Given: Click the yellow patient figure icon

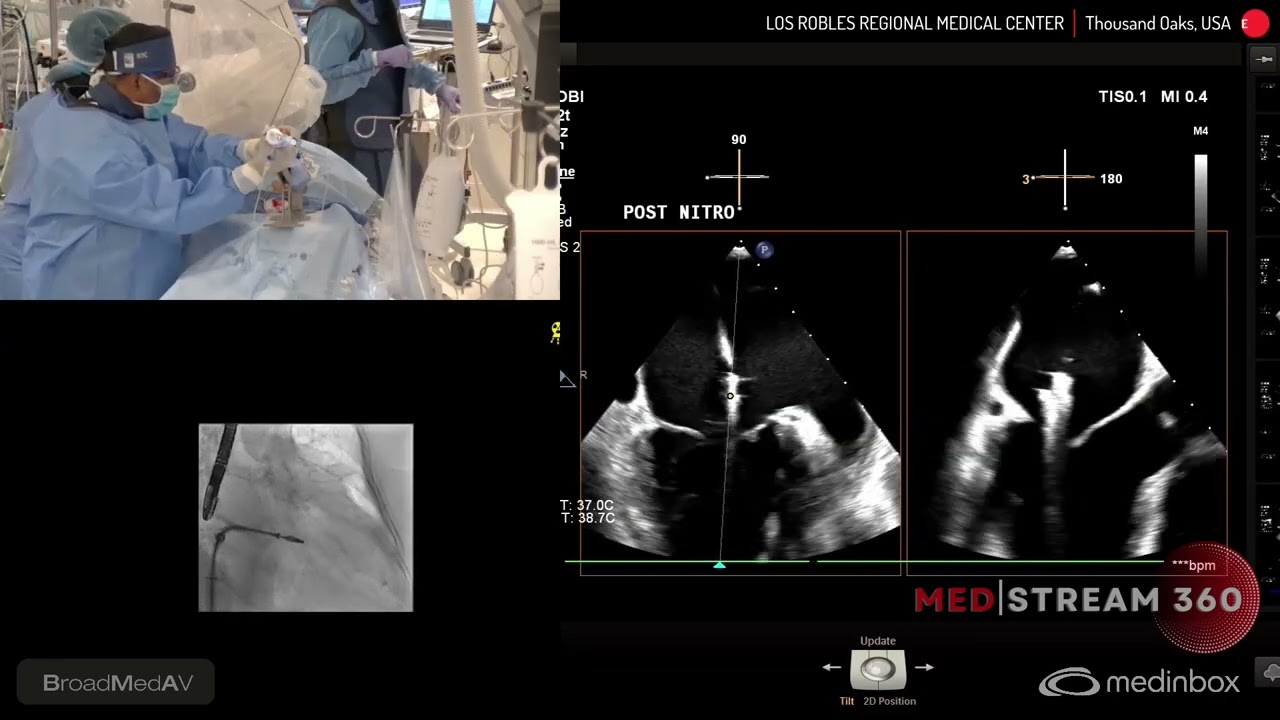Looking at the screenshot, I should tap(555, 333).
